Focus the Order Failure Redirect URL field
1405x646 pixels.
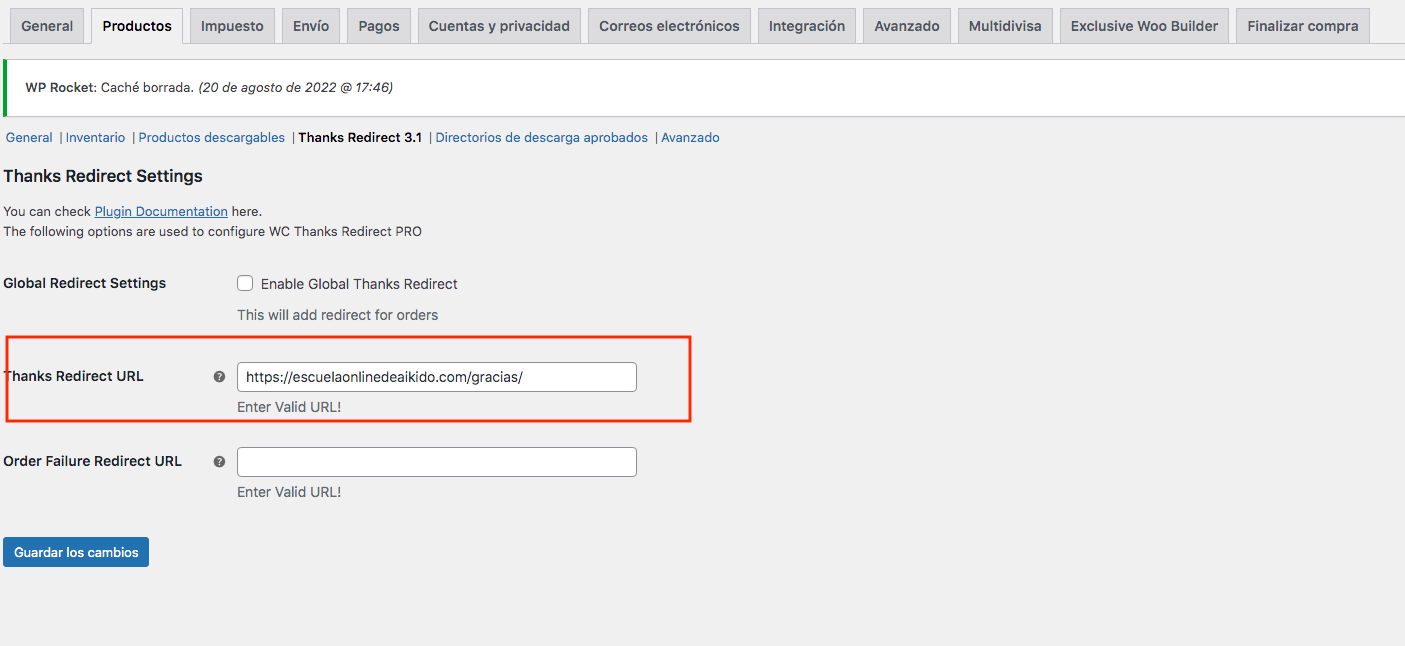tap(437, 462)
